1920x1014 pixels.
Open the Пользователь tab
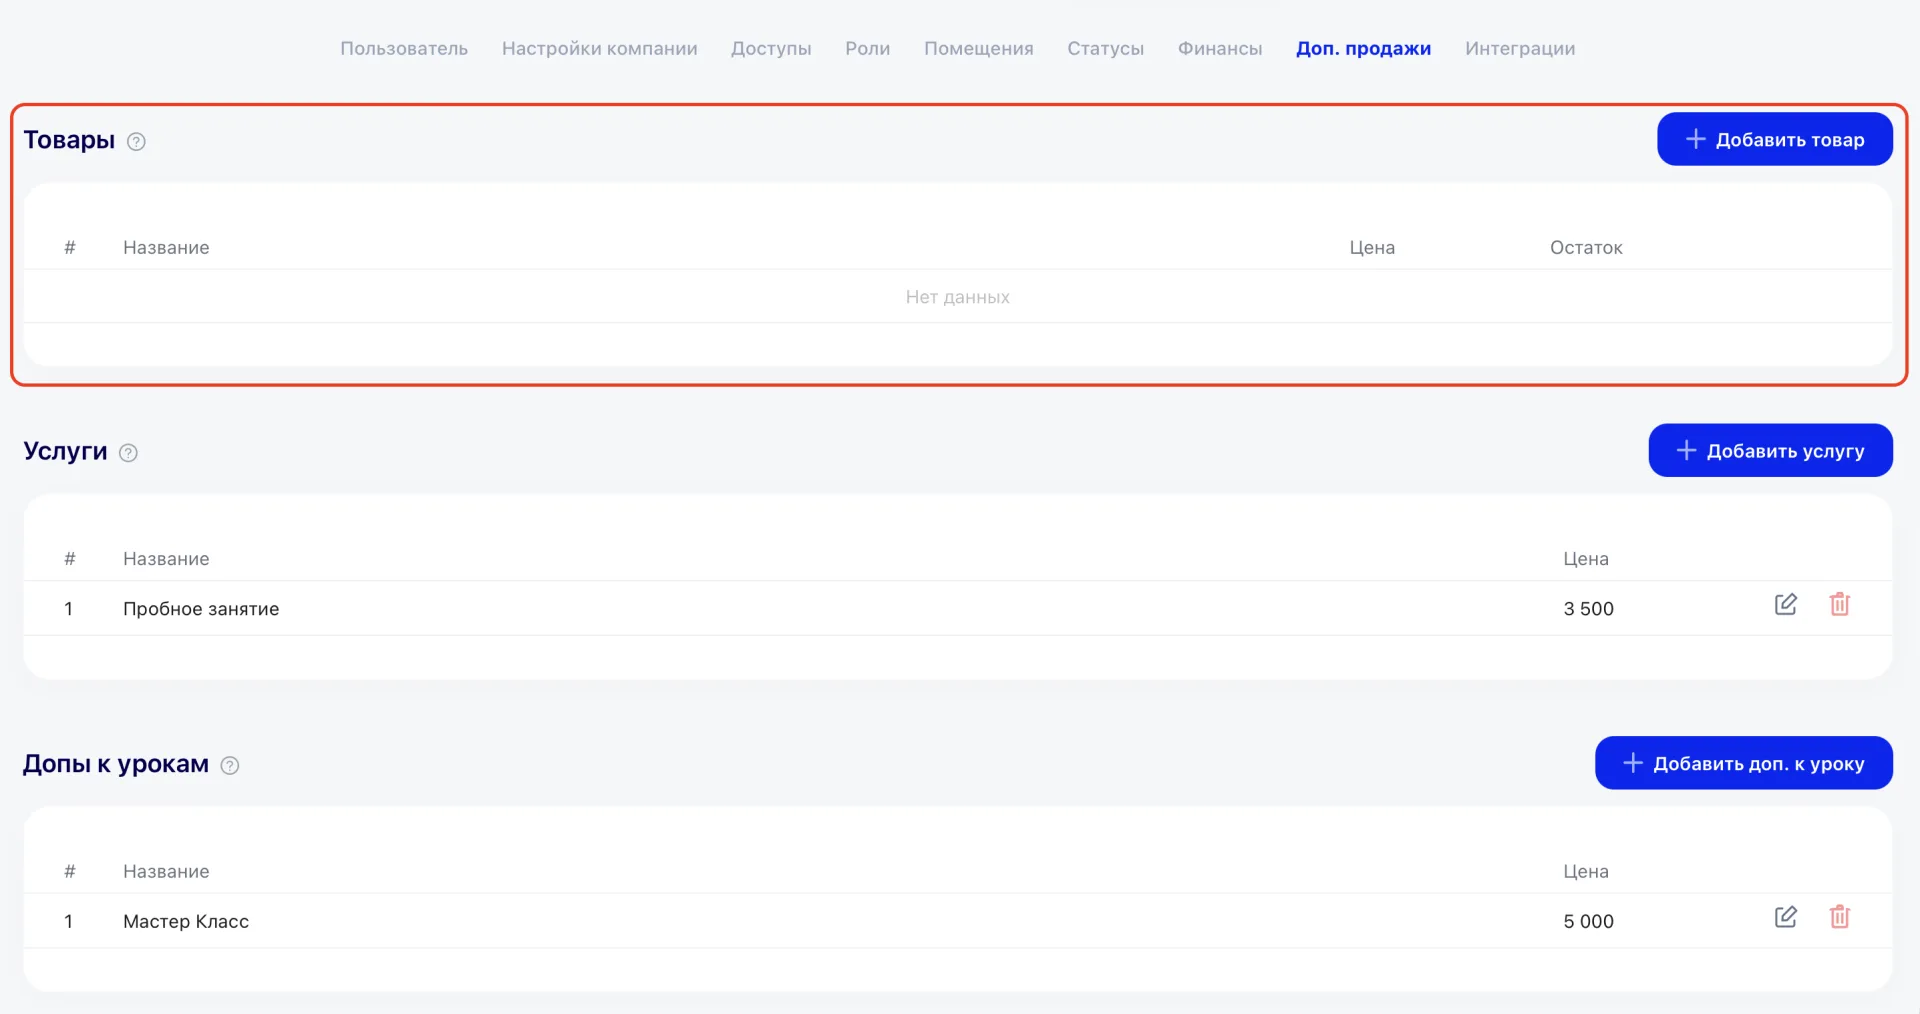404,48
